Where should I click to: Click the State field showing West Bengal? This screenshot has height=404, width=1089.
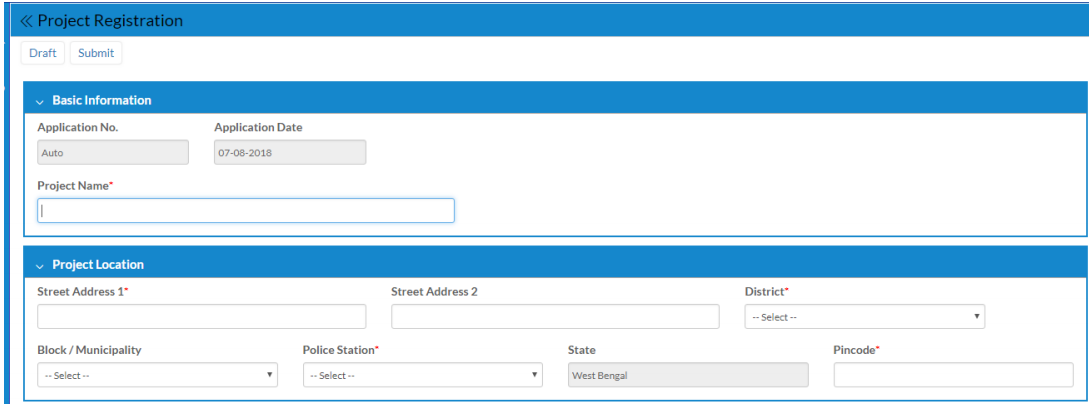pos(687,375)
